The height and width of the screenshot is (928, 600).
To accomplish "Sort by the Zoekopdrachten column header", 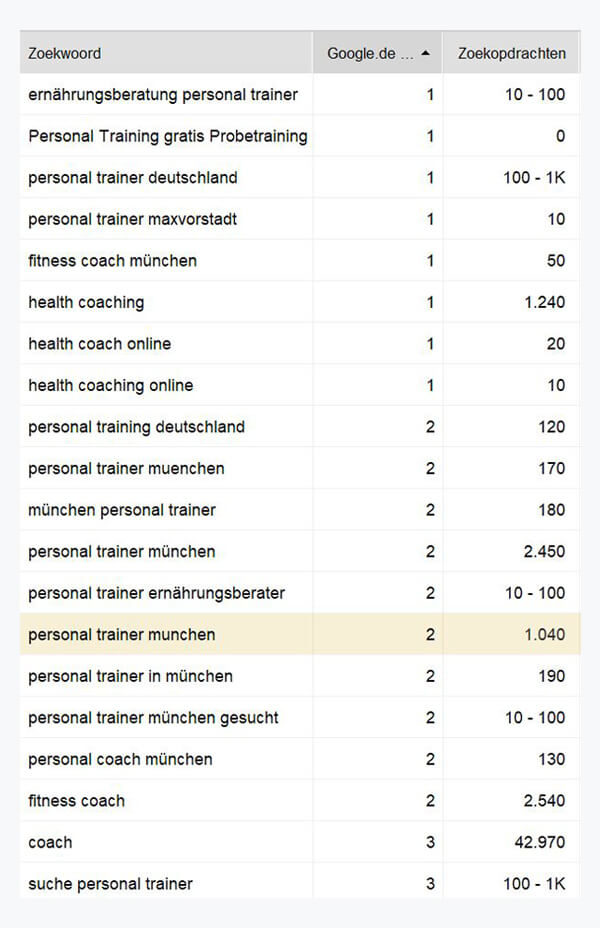I will click(x=511, y=53).
